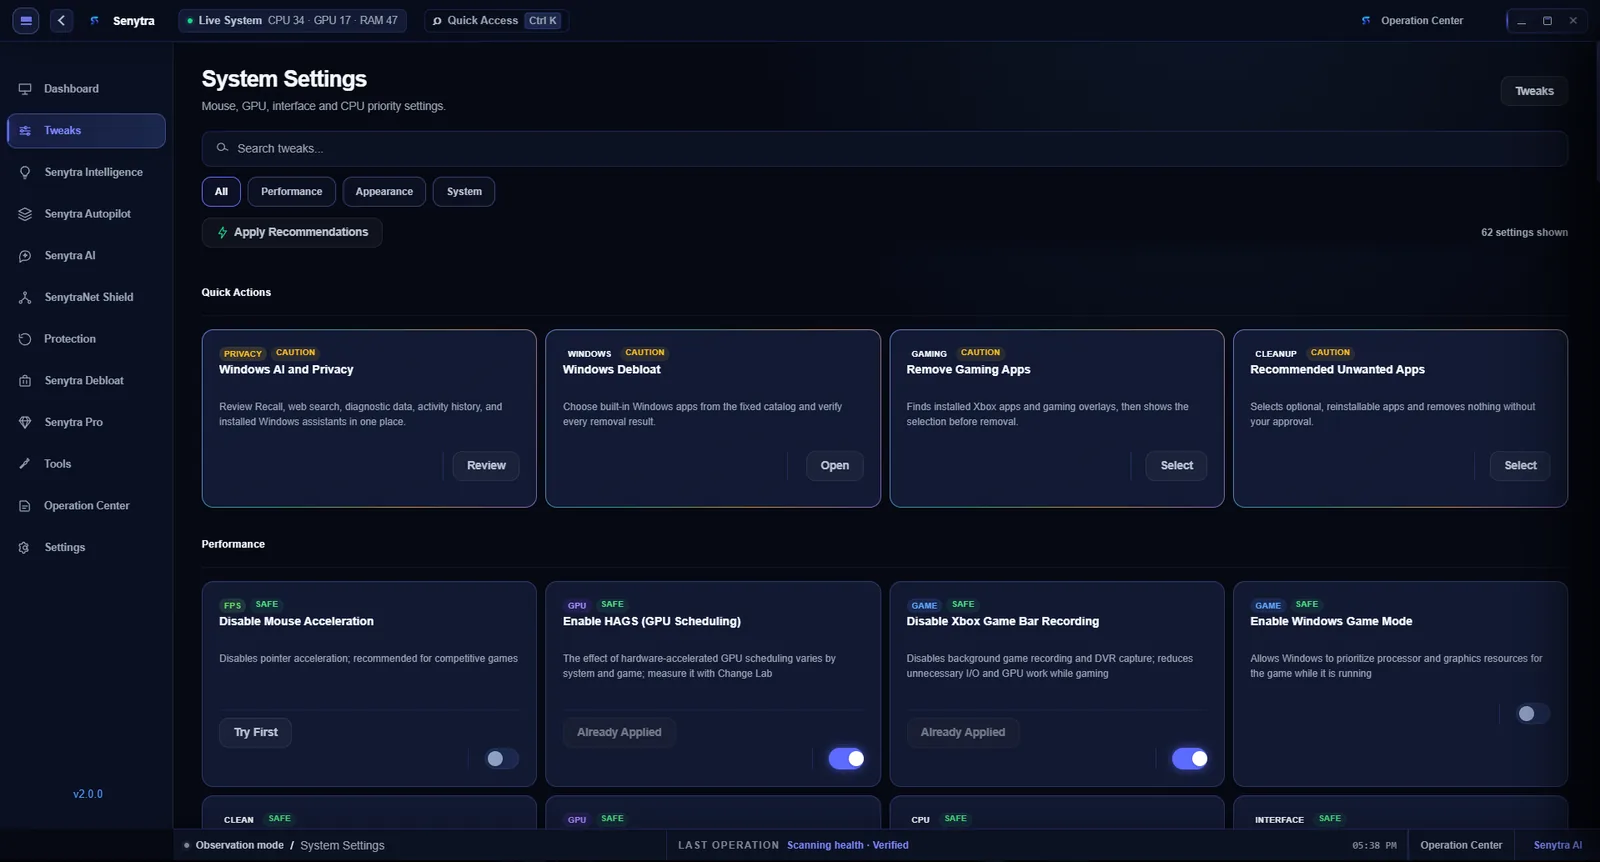Click the green Live System status dot
1600x862 pixels.
coord(190,20)
